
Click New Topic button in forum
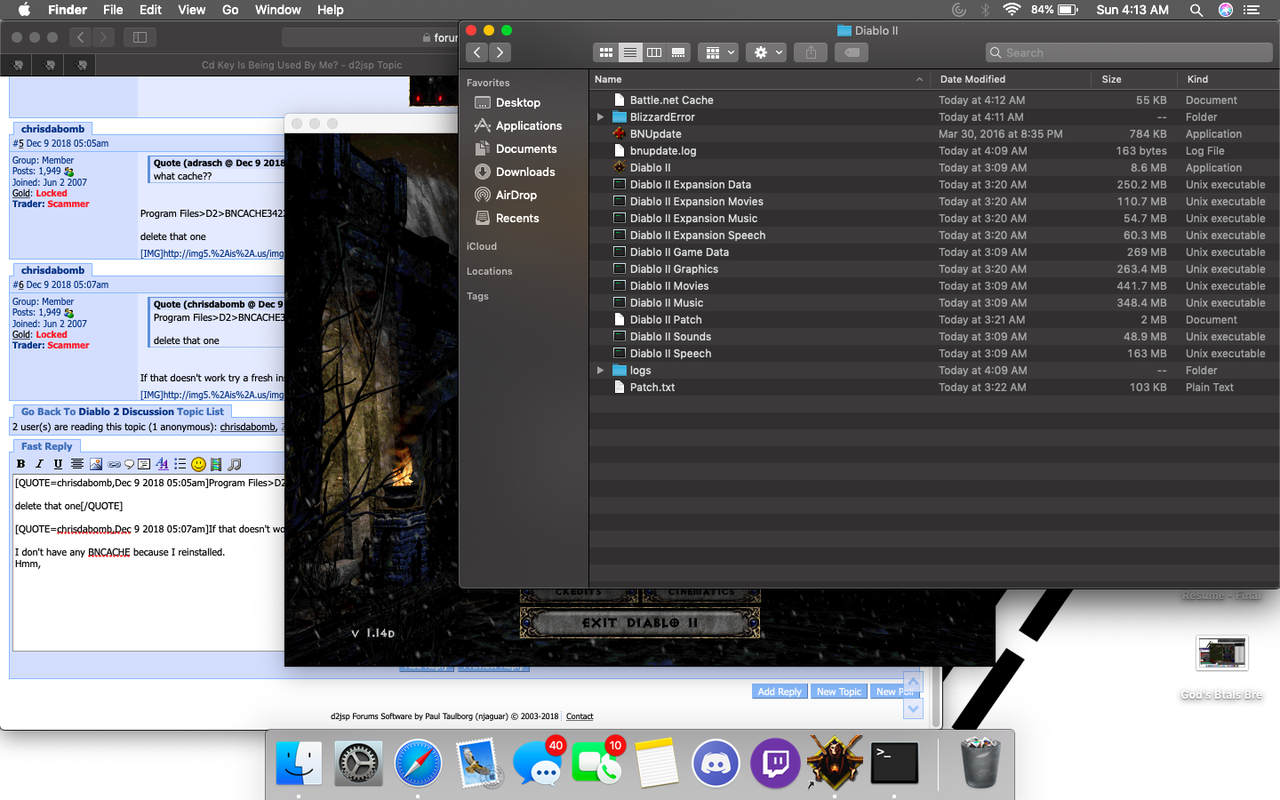click(x=838, y=692)
